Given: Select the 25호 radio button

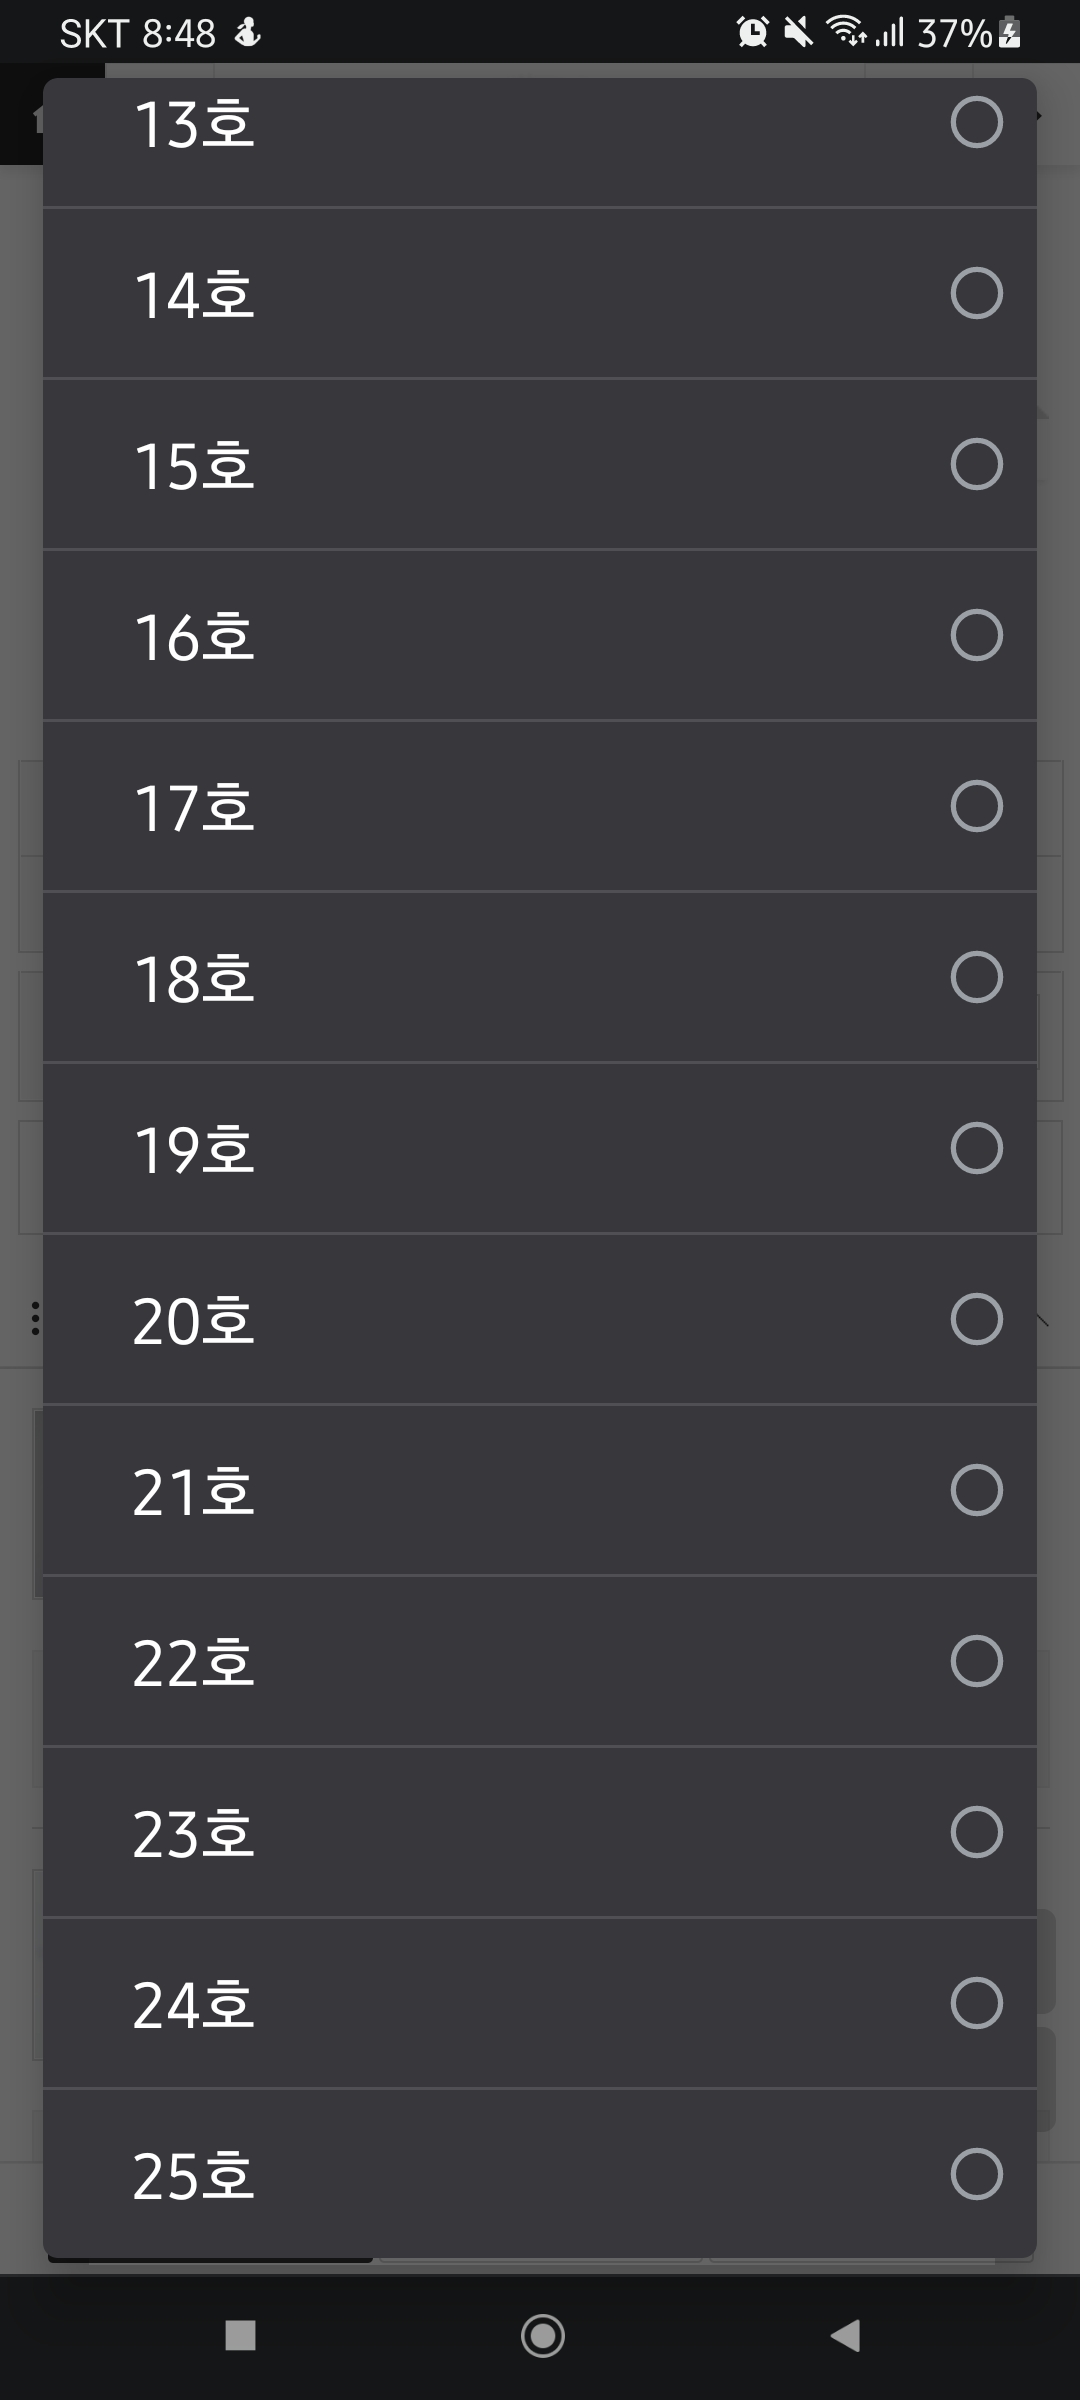Looking at the screenshot, I should tap(976, 2174).
